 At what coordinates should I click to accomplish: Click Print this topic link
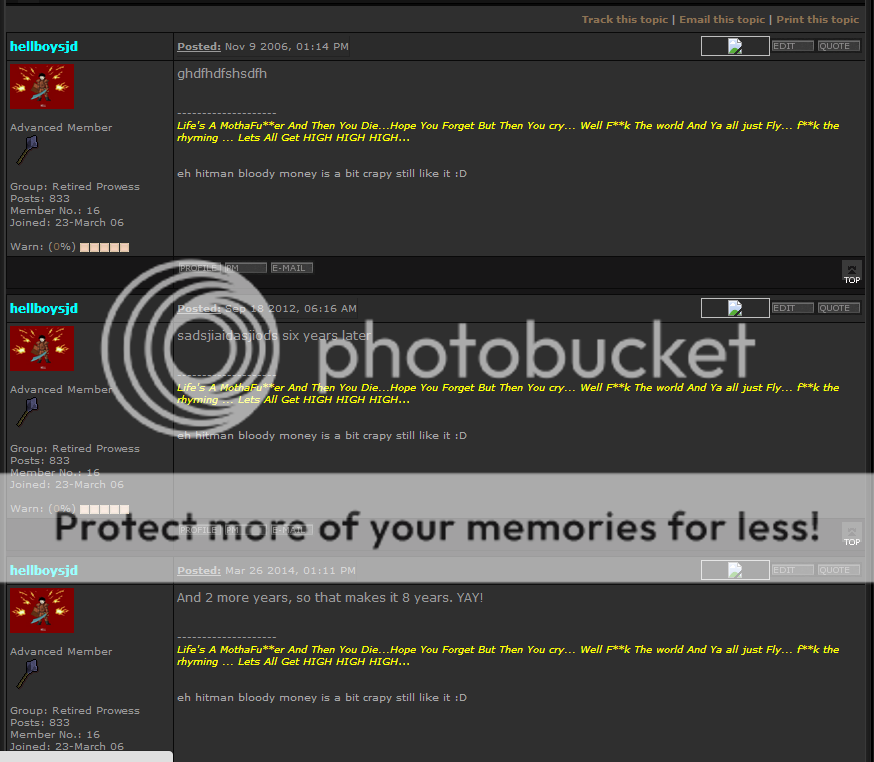(818, 20)
